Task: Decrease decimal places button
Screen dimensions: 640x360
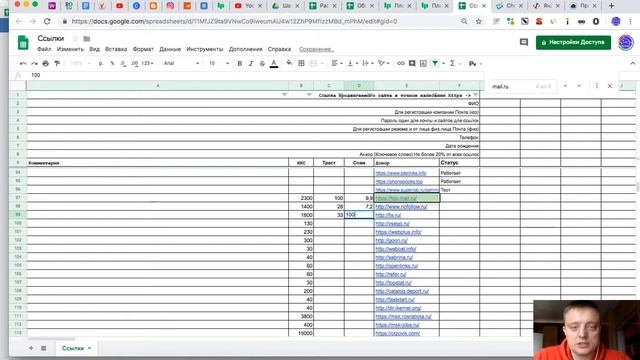Action: point(123,63)
